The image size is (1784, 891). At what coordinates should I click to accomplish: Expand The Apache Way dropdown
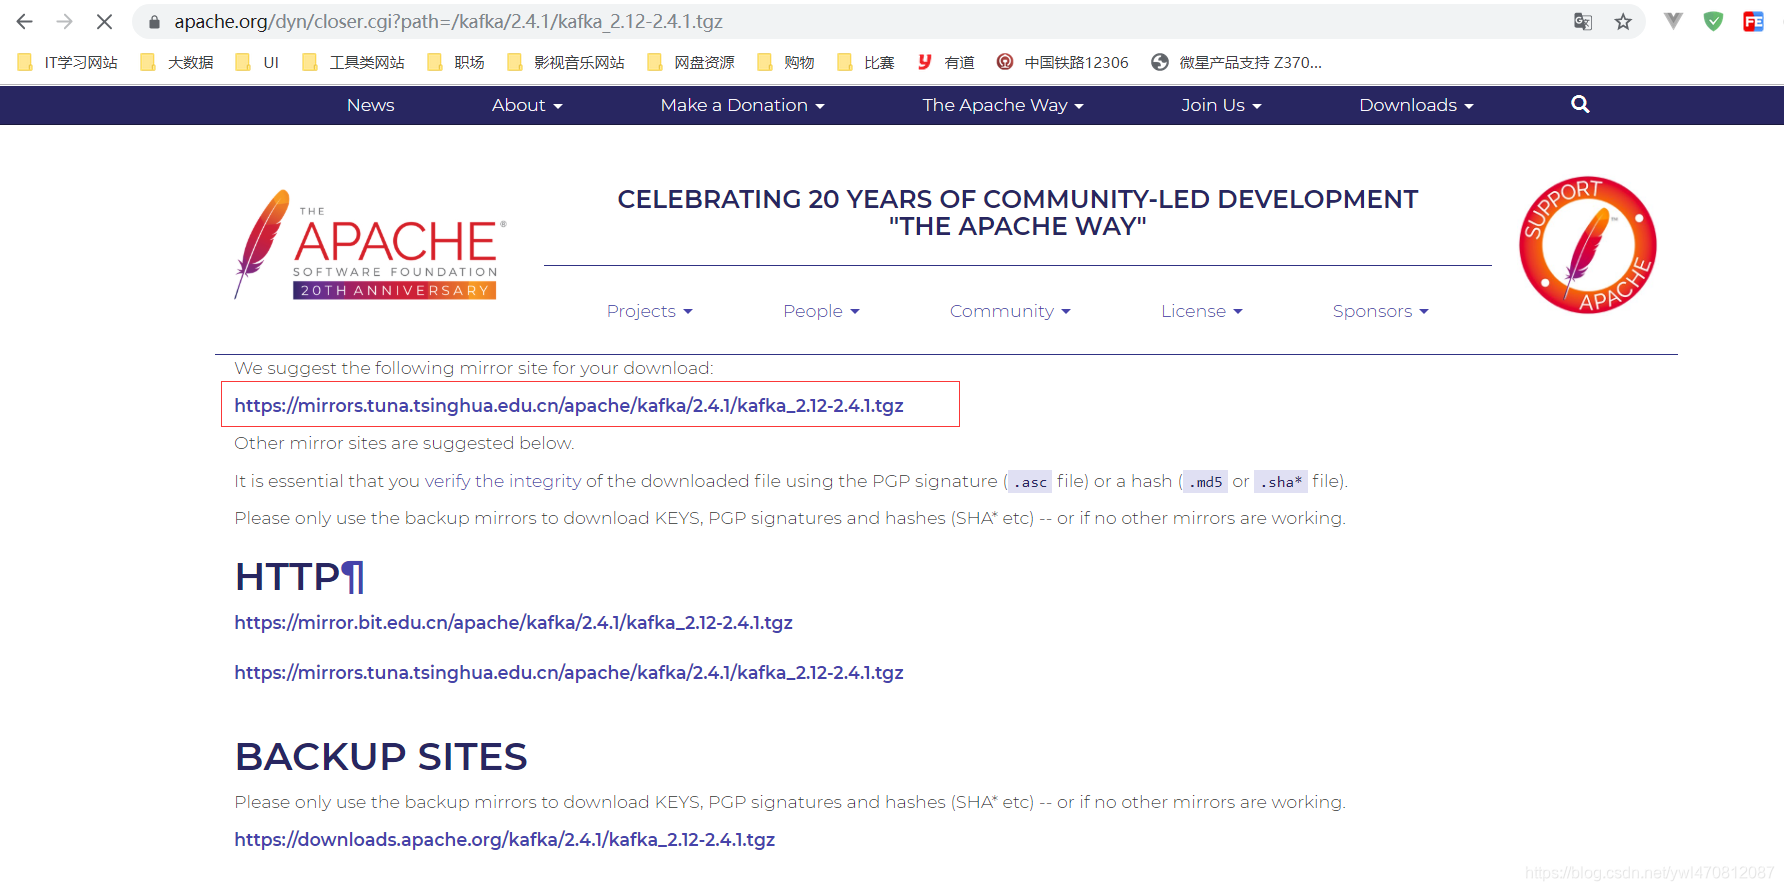(1003, 105)
